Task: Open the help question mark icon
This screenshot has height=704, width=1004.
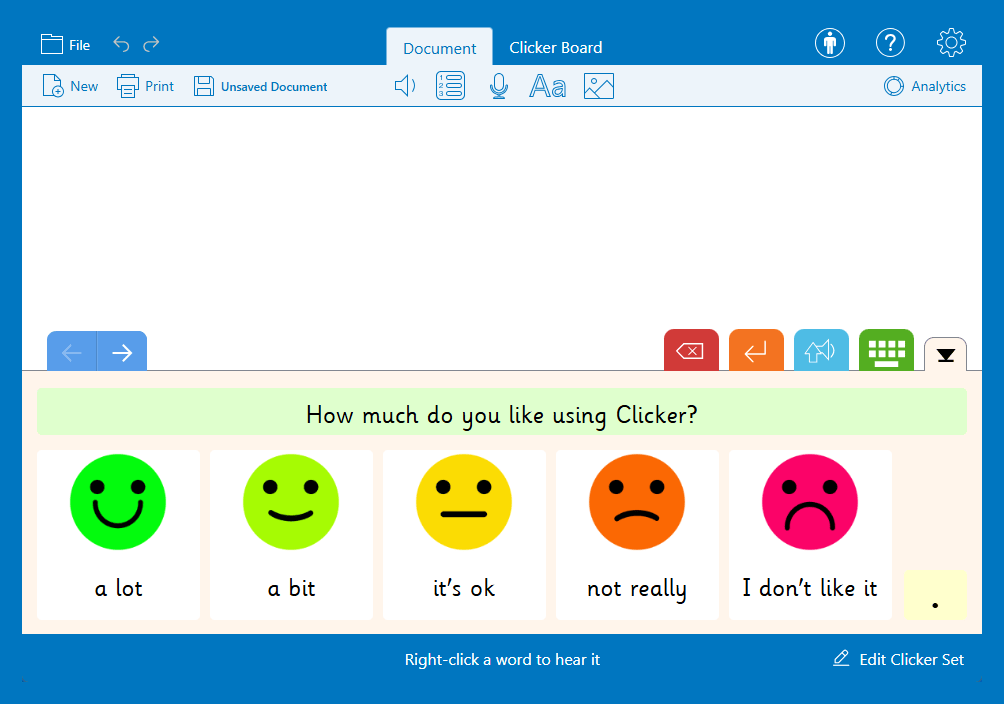Action: pyautogui.click(x=890, y=44)
